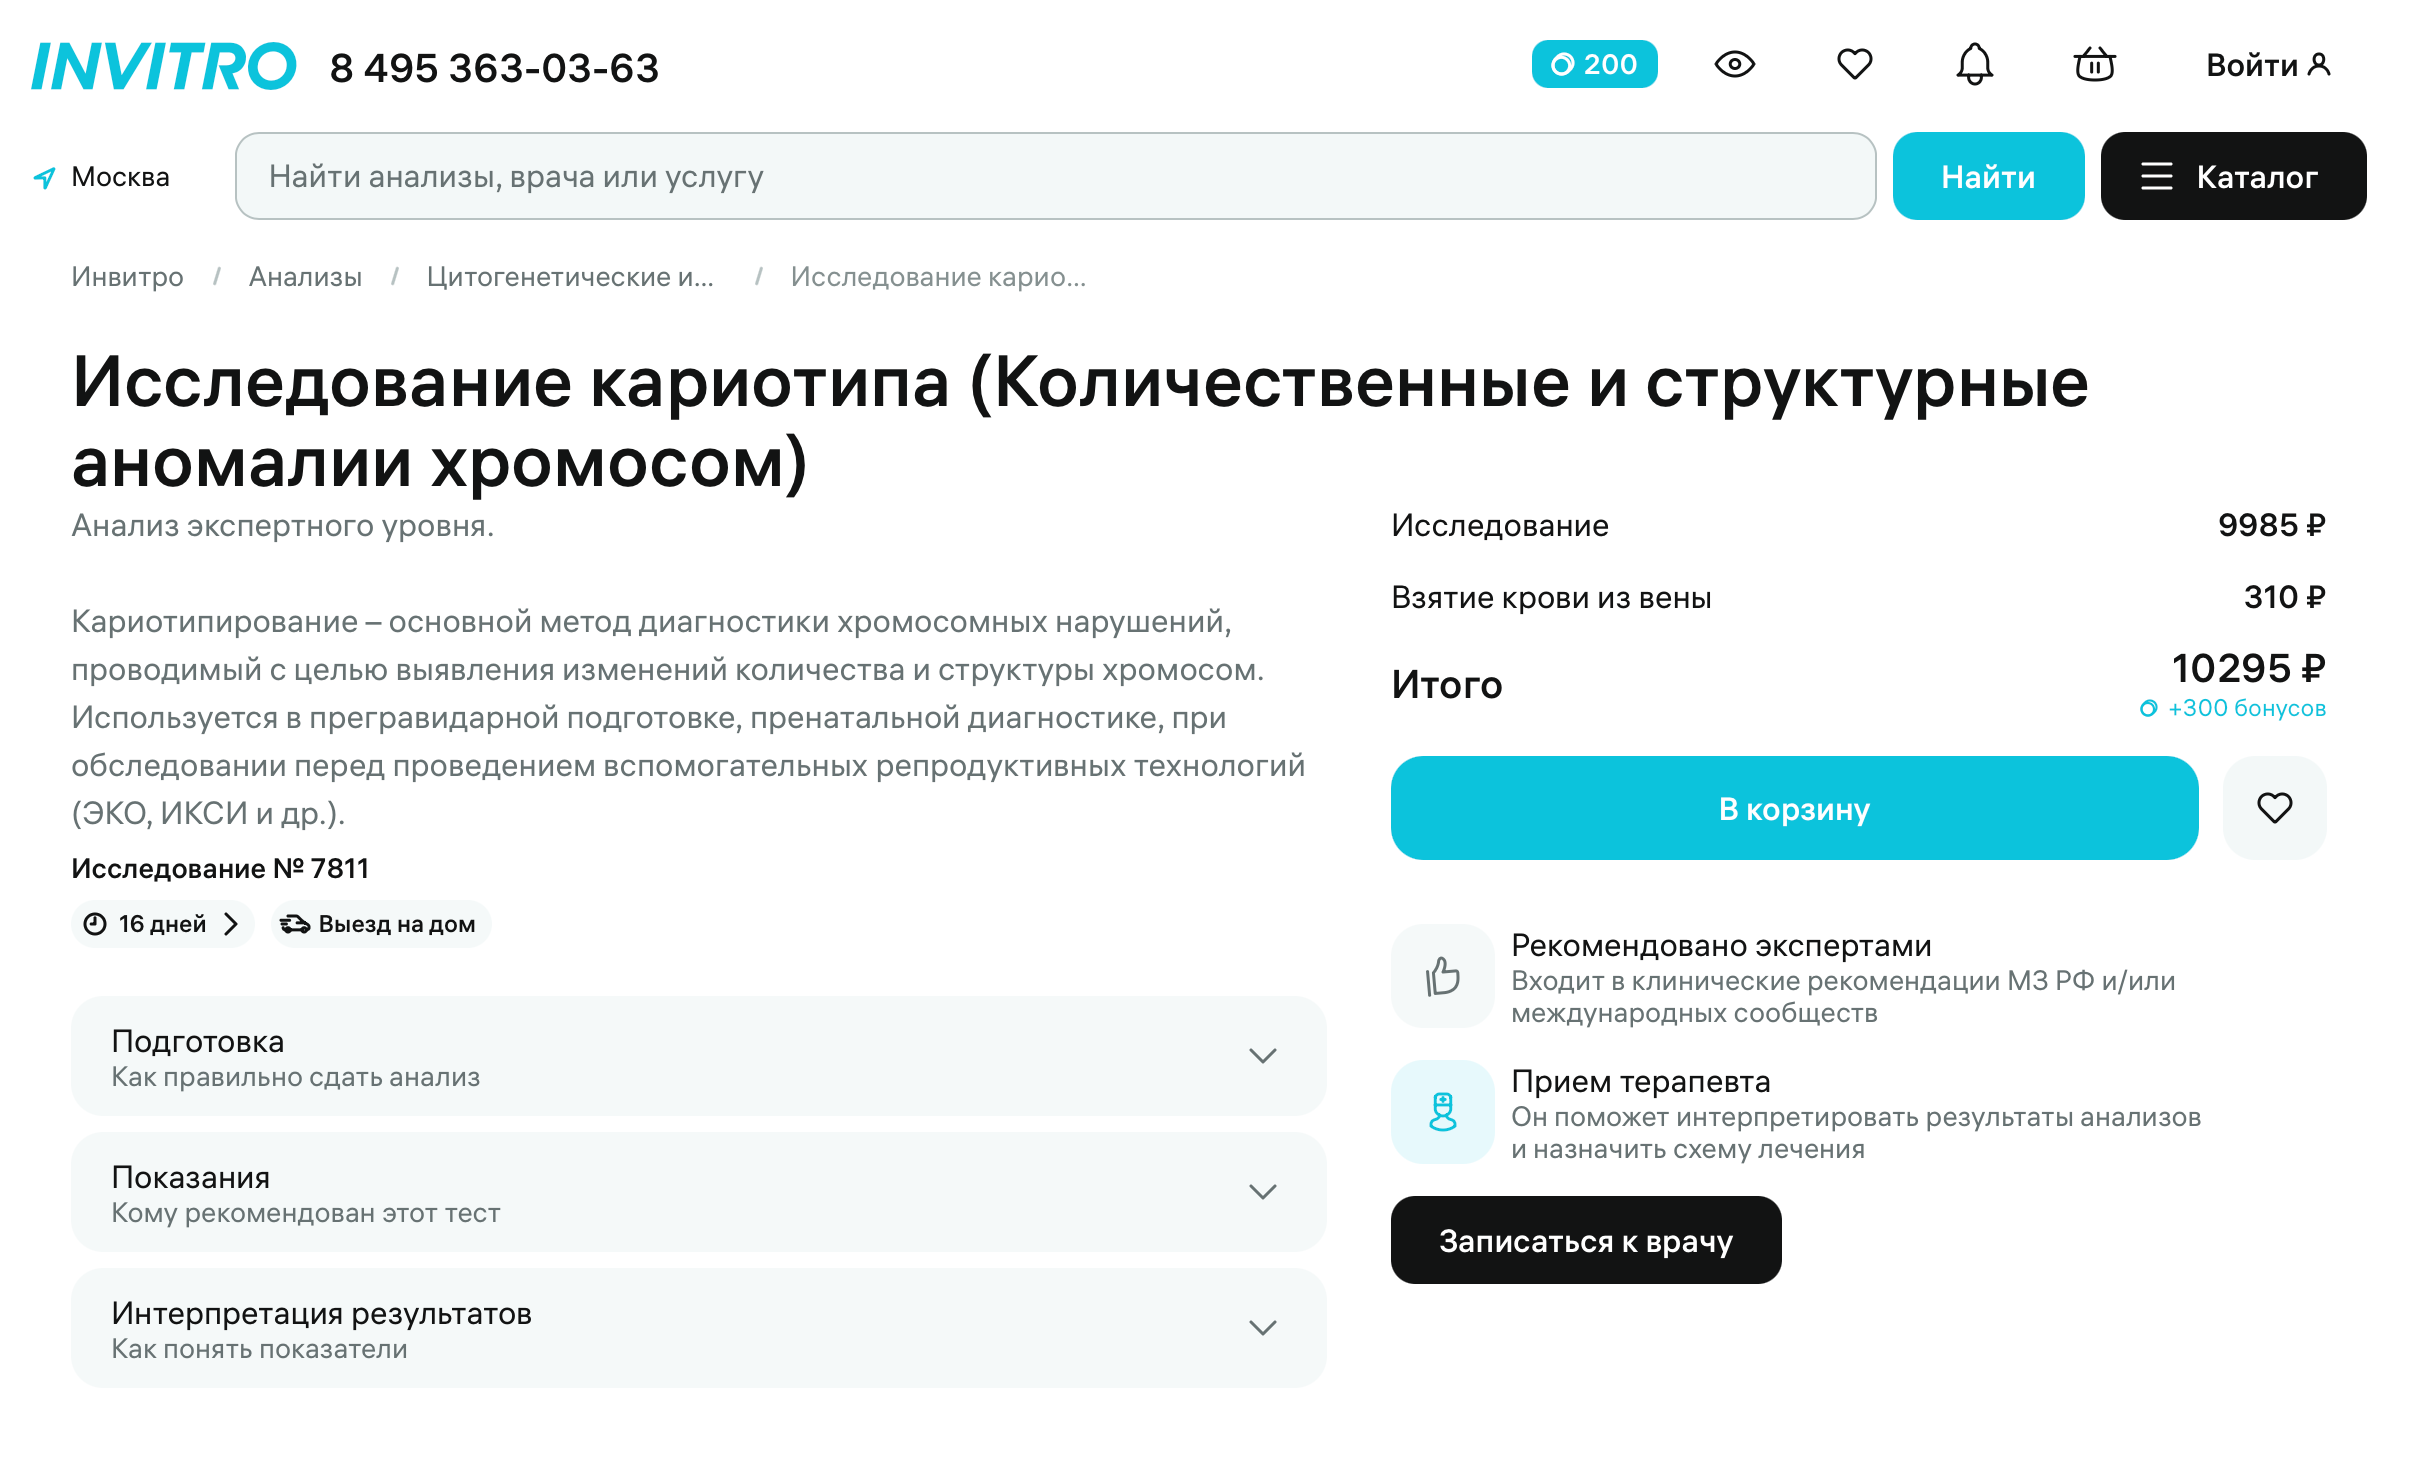2410x1458 pixels.
Task: Click the Исследование price 9985 ₽
Action: [2271, 525]
